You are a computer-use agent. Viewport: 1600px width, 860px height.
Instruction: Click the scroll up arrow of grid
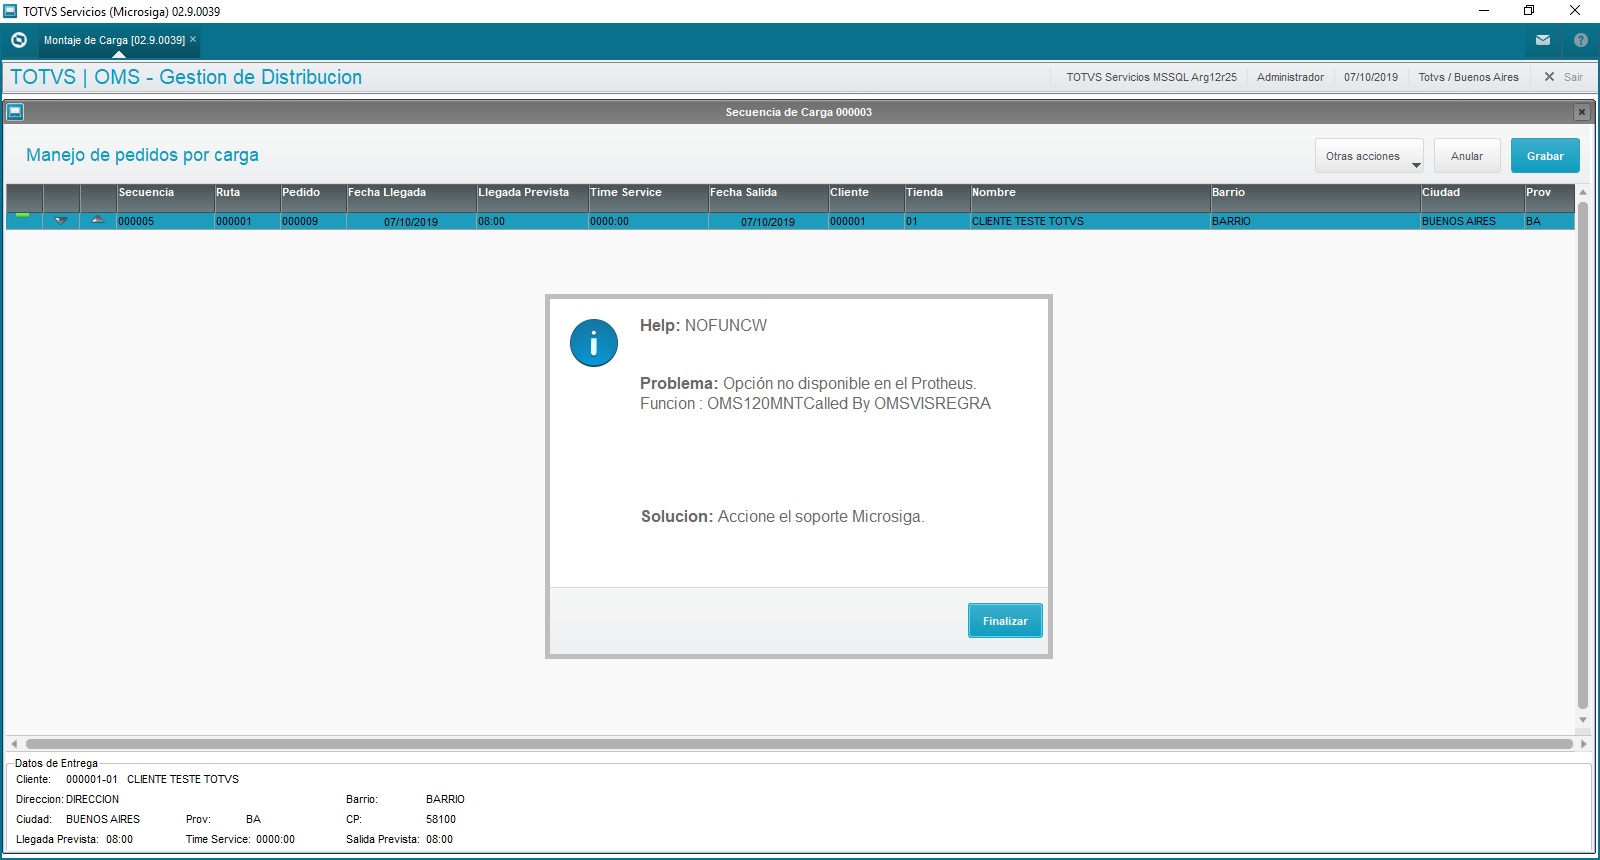pyautogui.click(x=1582, y=191)
